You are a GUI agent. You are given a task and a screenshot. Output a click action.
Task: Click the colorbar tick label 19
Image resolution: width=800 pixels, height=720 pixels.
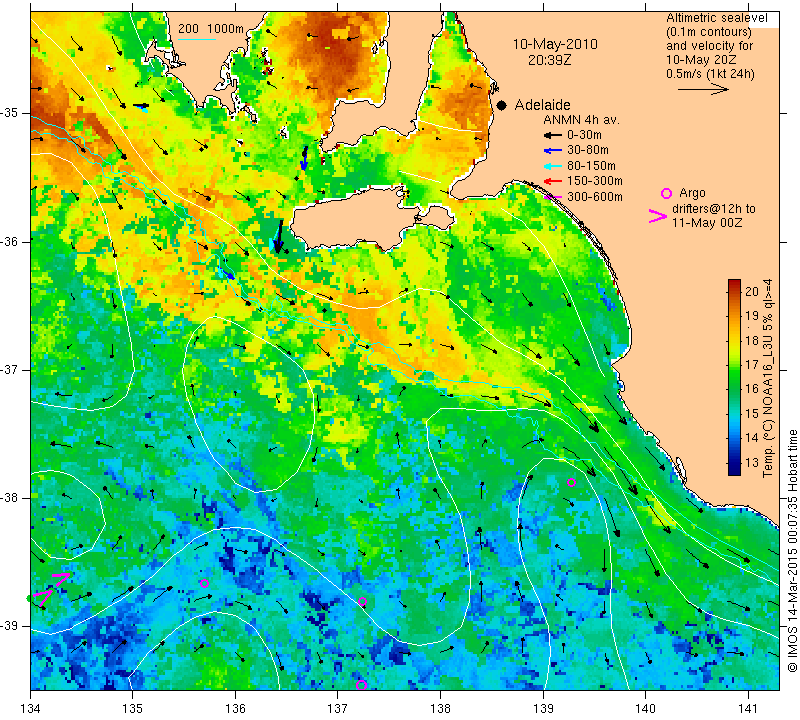[x=752, y=315]
